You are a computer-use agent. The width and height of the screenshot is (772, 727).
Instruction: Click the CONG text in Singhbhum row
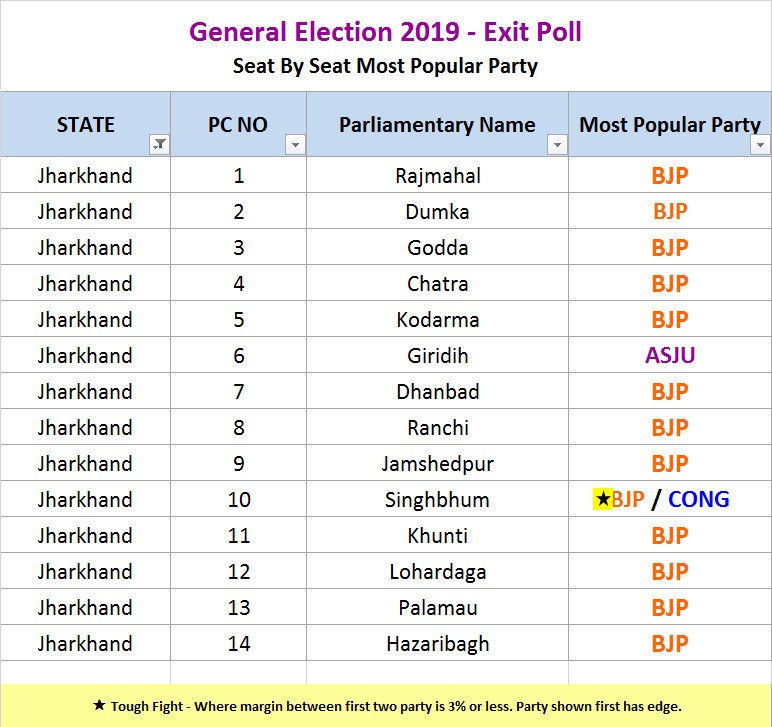pos(699,499)
